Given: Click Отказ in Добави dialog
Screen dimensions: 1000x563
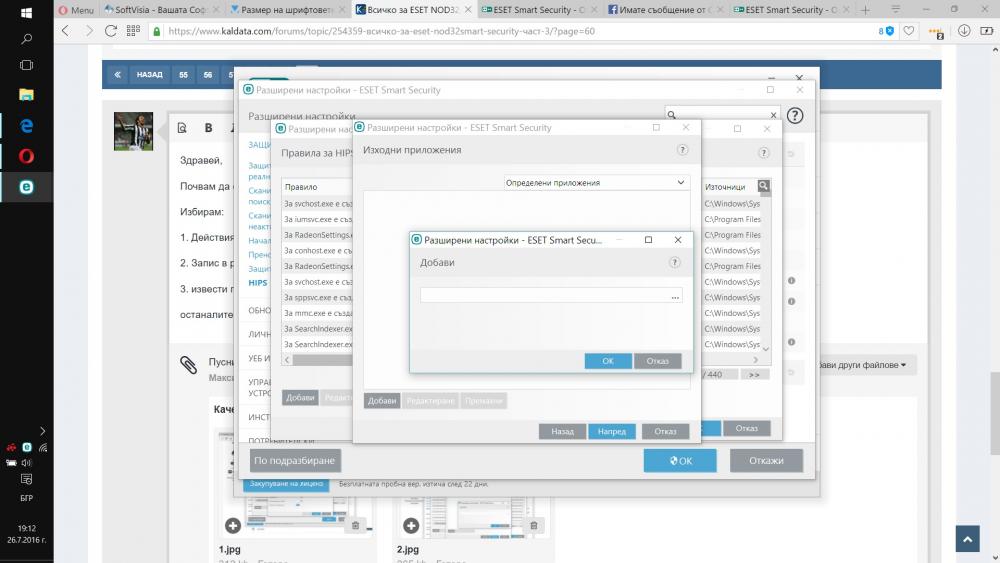Looking at the screenshot, I should tap(658, 361).
